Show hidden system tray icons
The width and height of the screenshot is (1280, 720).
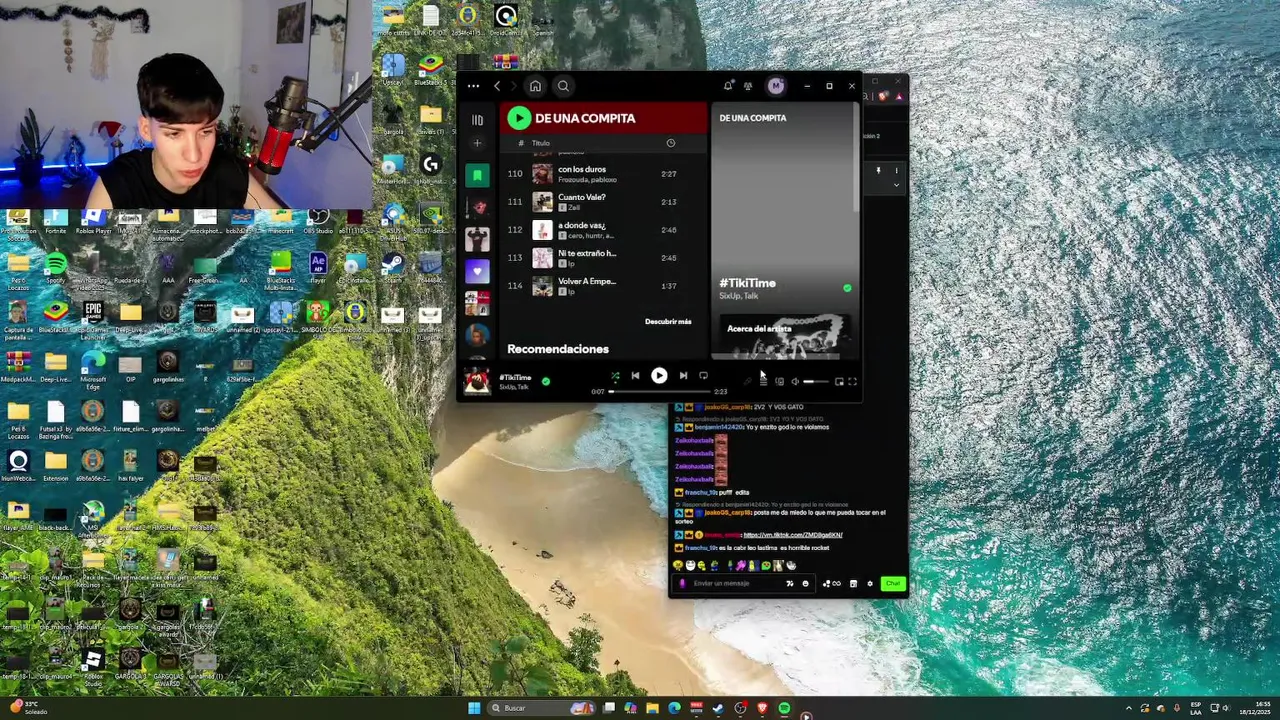click(1129, 708)
